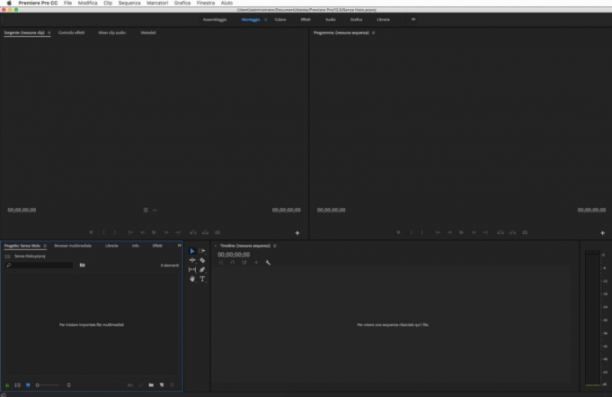Click Timeline playhead timecode 00;00;00;00
This screenshot has width=612, height=397.
(x=234, y=255)
